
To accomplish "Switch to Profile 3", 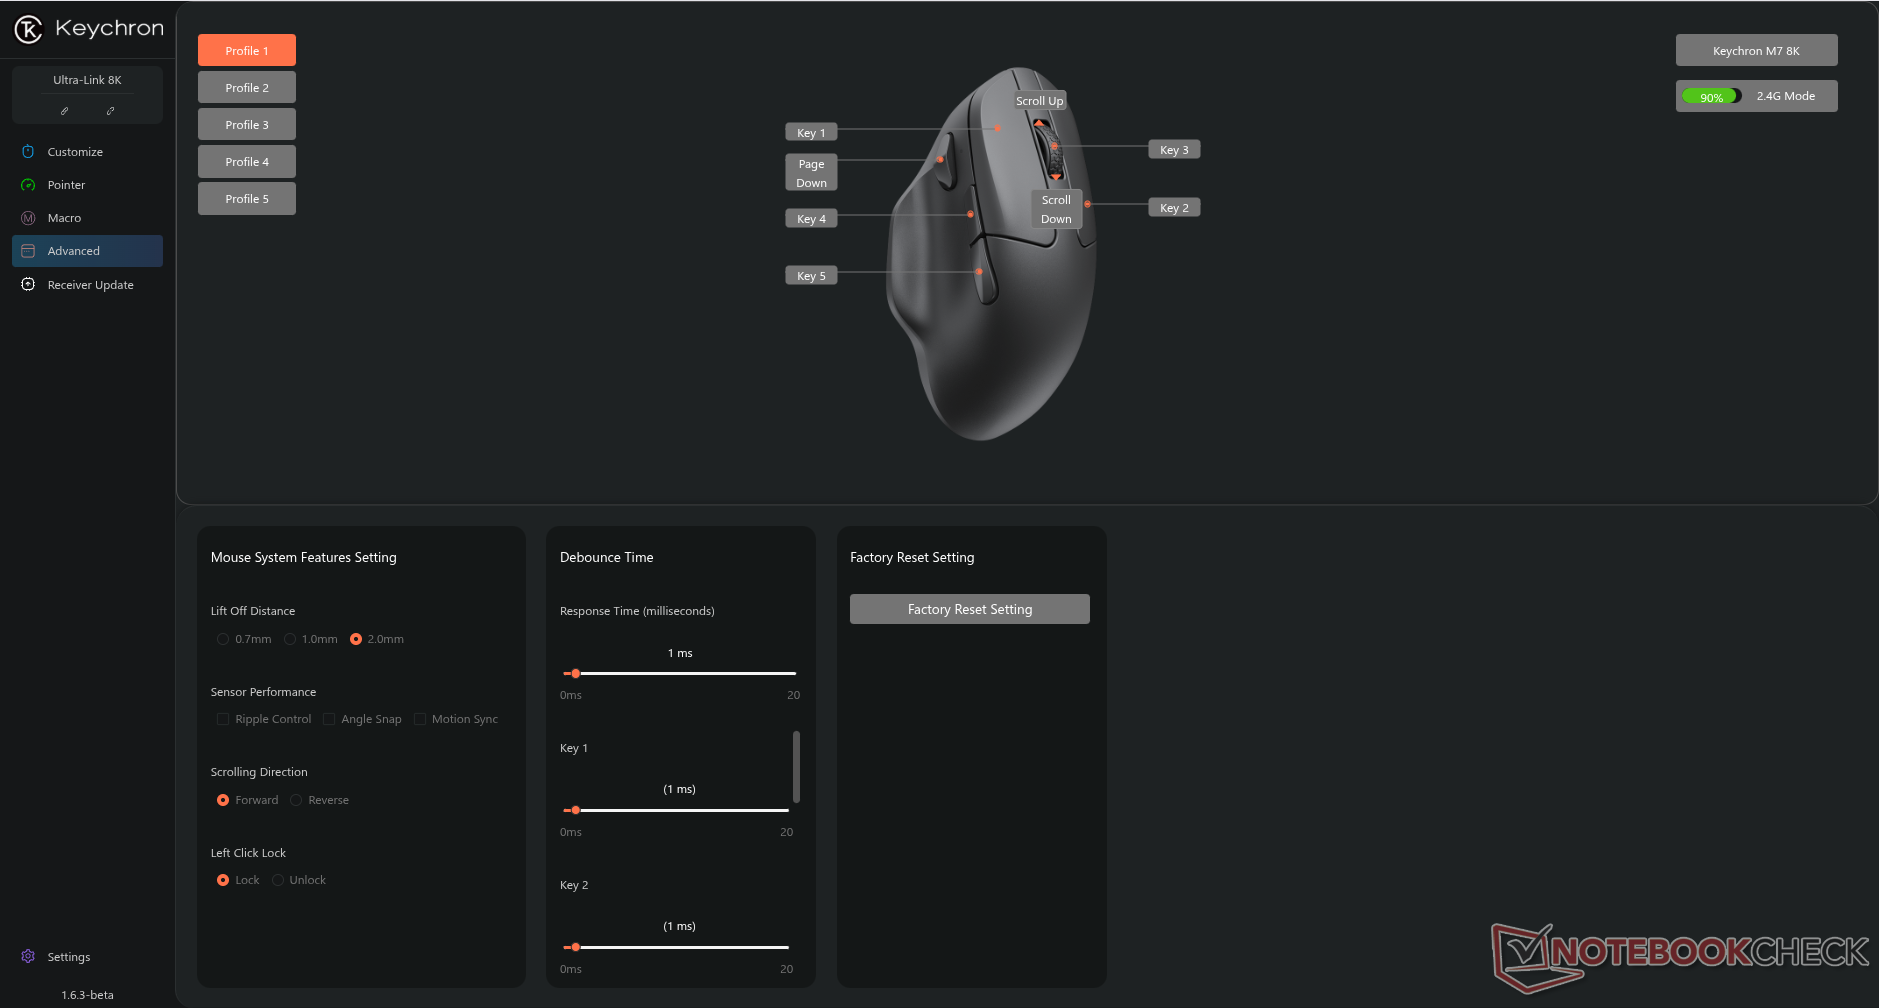I will pyautogui.click(x=247, y=124).
